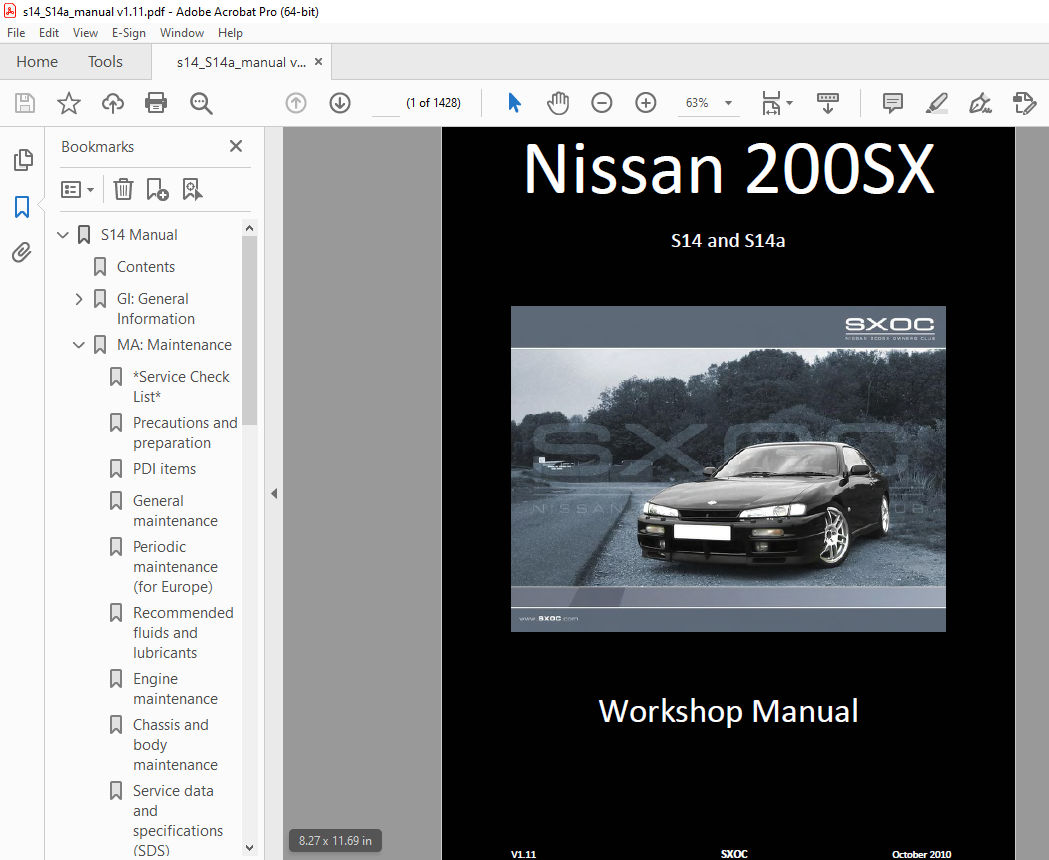The width and height of the screenshot is (1049, 860).
Task: Print the document via printer icon
Action: pos(156,103)
